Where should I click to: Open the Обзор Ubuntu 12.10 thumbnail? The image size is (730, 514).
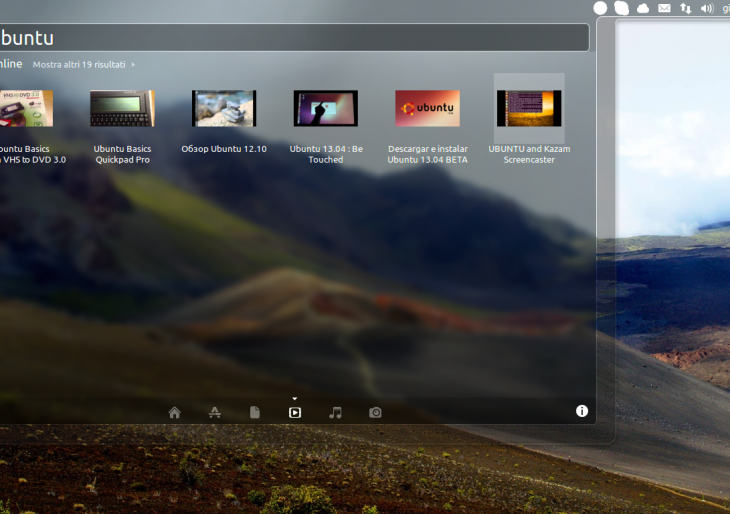click(224, 108)
